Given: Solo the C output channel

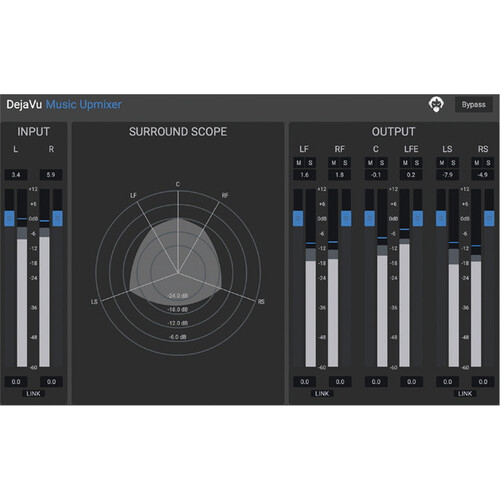Looking at the screenshot, I should (382, 163).
